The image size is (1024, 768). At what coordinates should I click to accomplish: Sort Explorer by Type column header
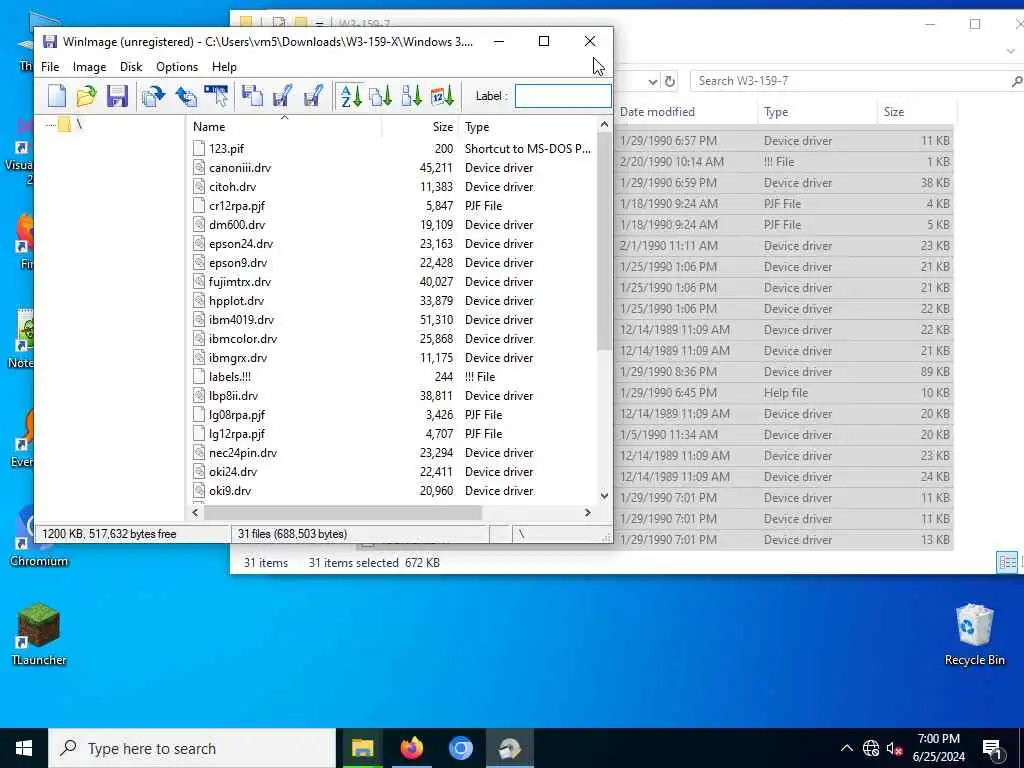(818, 112)
